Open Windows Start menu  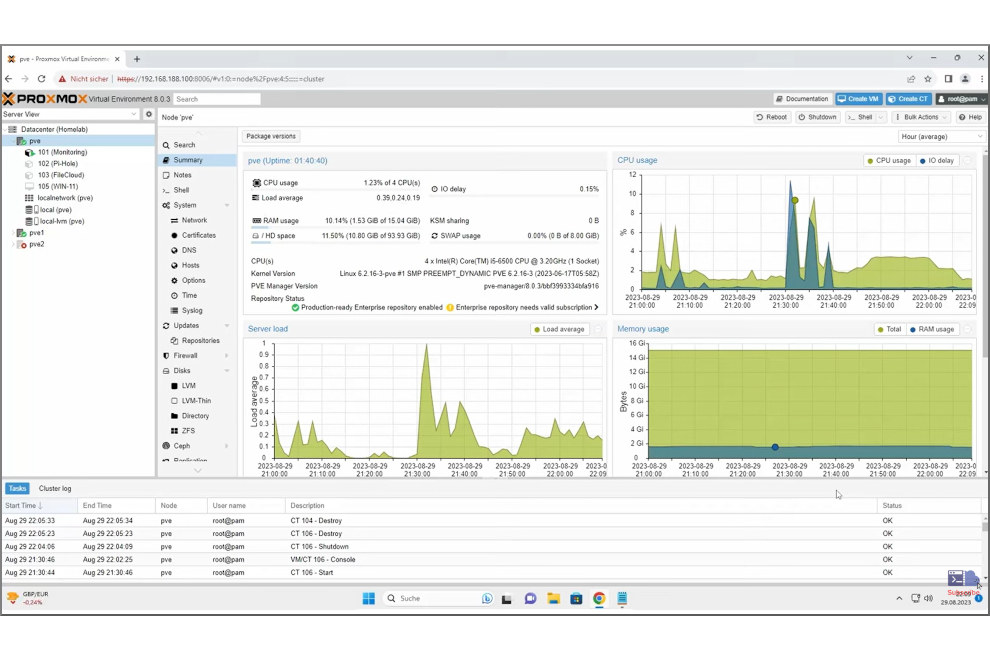click(x=369, y=598)
